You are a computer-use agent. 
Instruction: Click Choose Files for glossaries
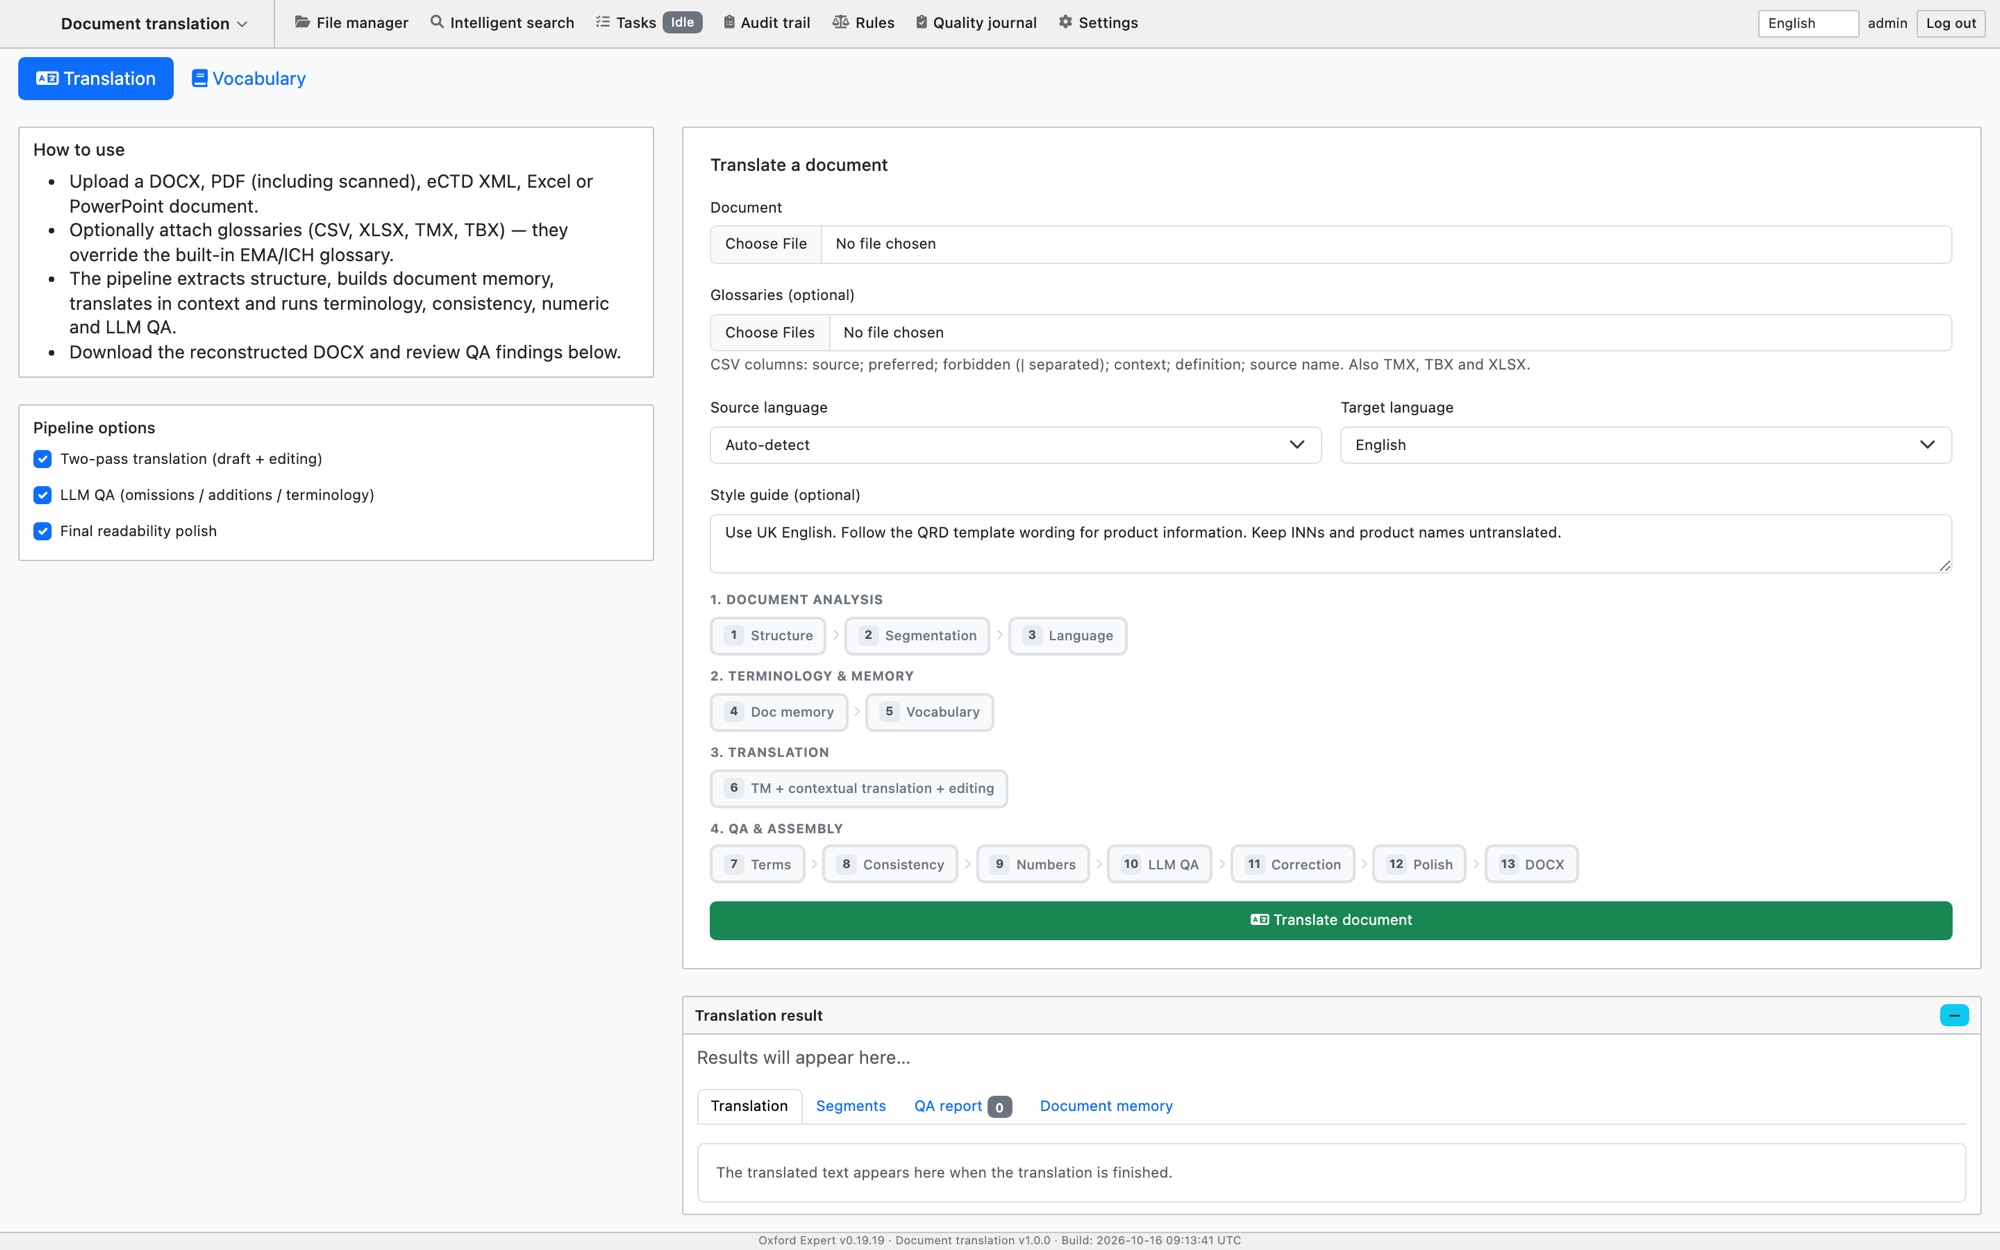click(770, 332)
